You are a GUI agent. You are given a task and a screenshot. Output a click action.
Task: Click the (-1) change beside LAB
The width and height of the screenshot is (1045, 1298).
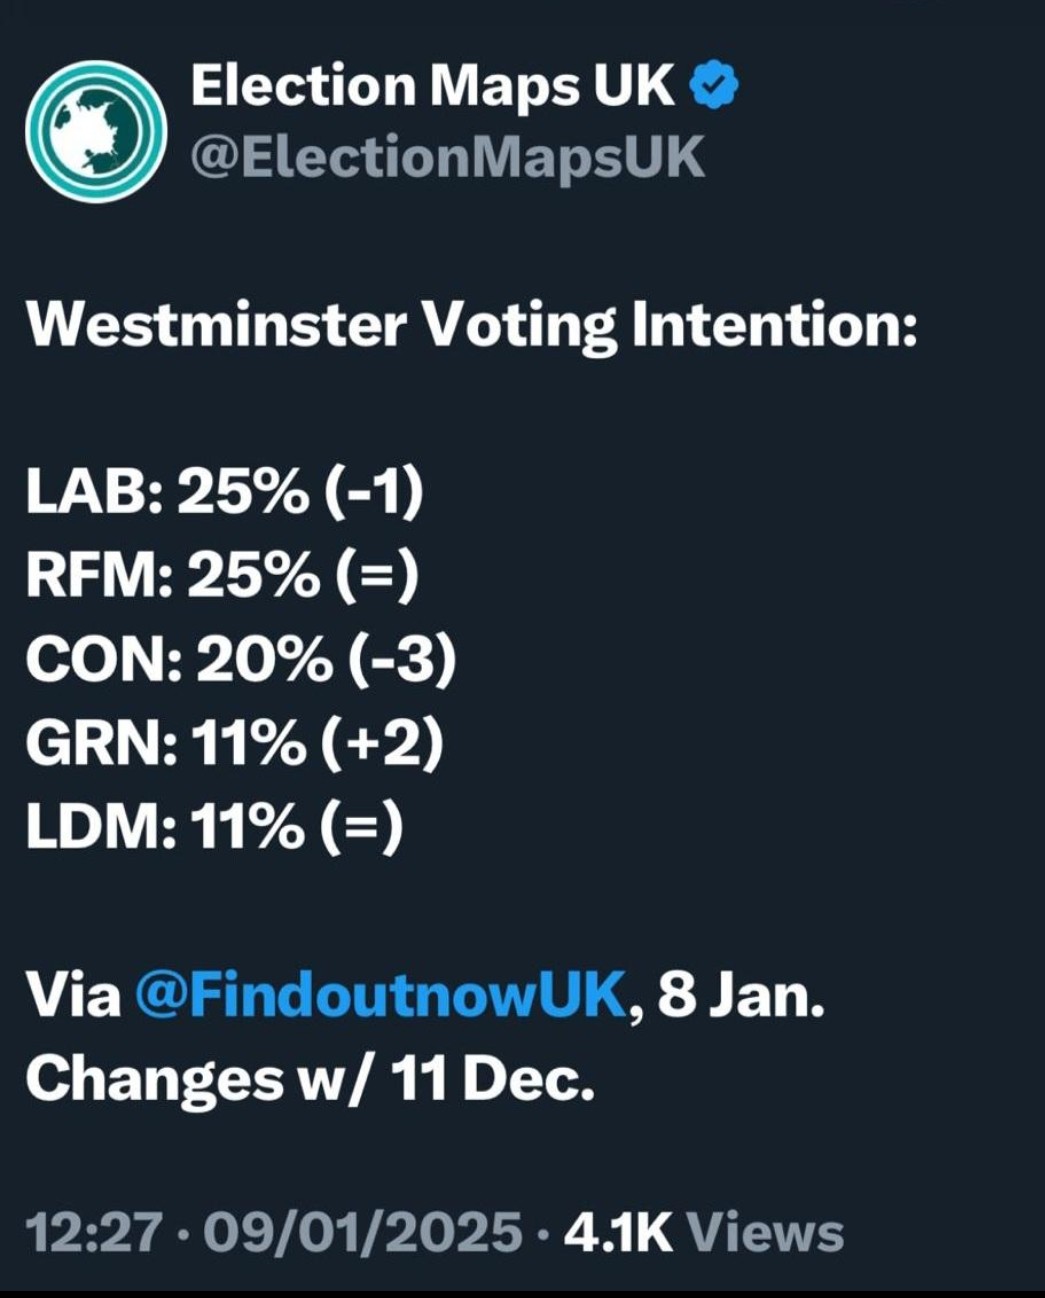point(373,493)
